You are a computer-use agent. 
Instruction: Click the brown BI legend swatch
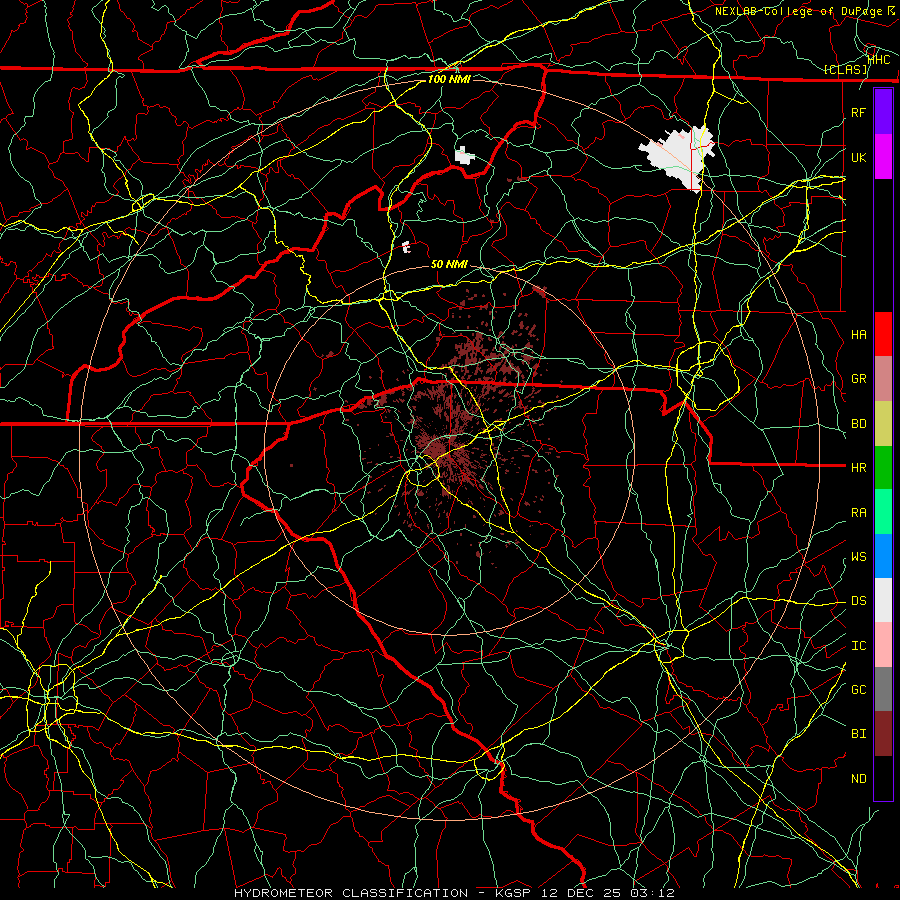(883, 734)
